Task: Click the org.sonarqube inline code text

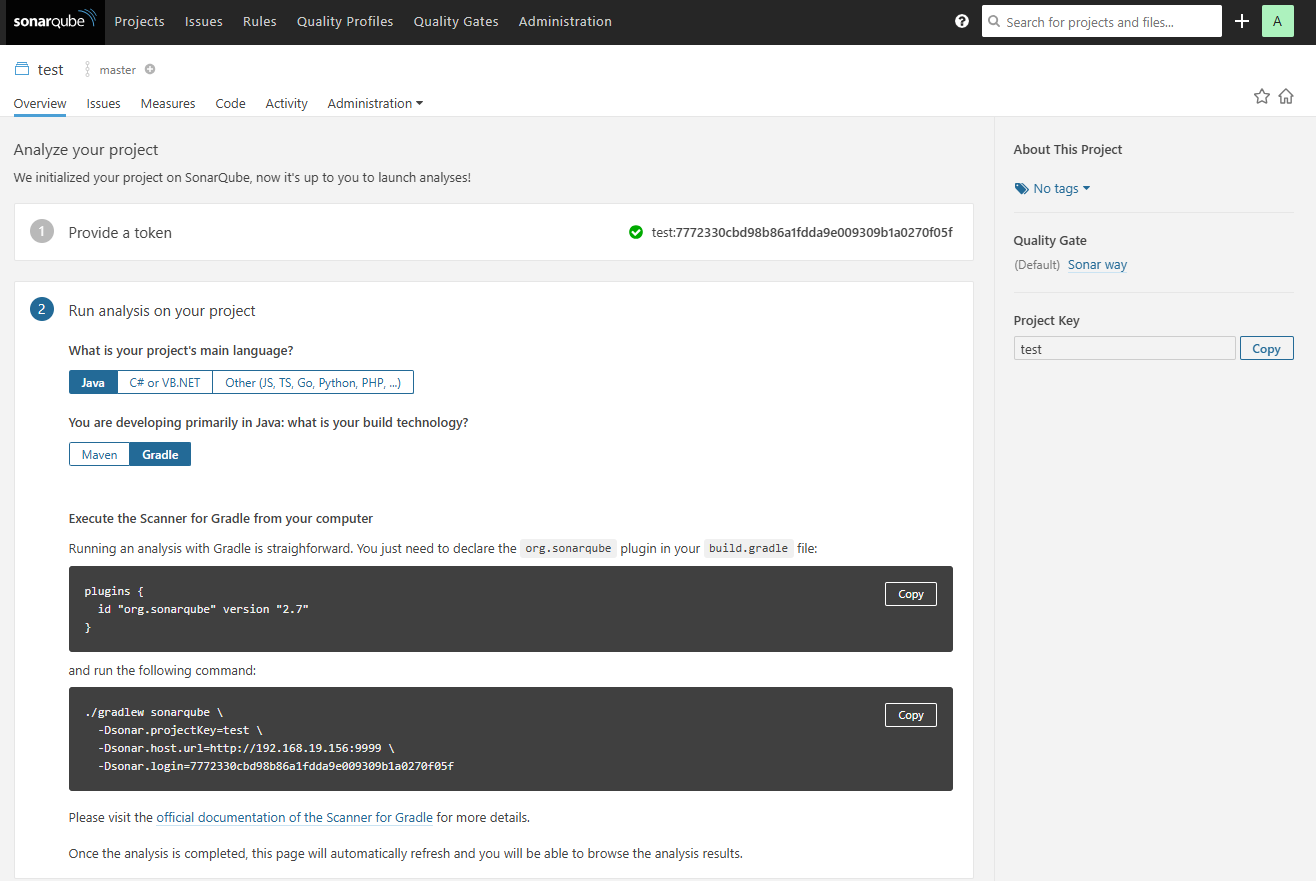Action: 568,548
